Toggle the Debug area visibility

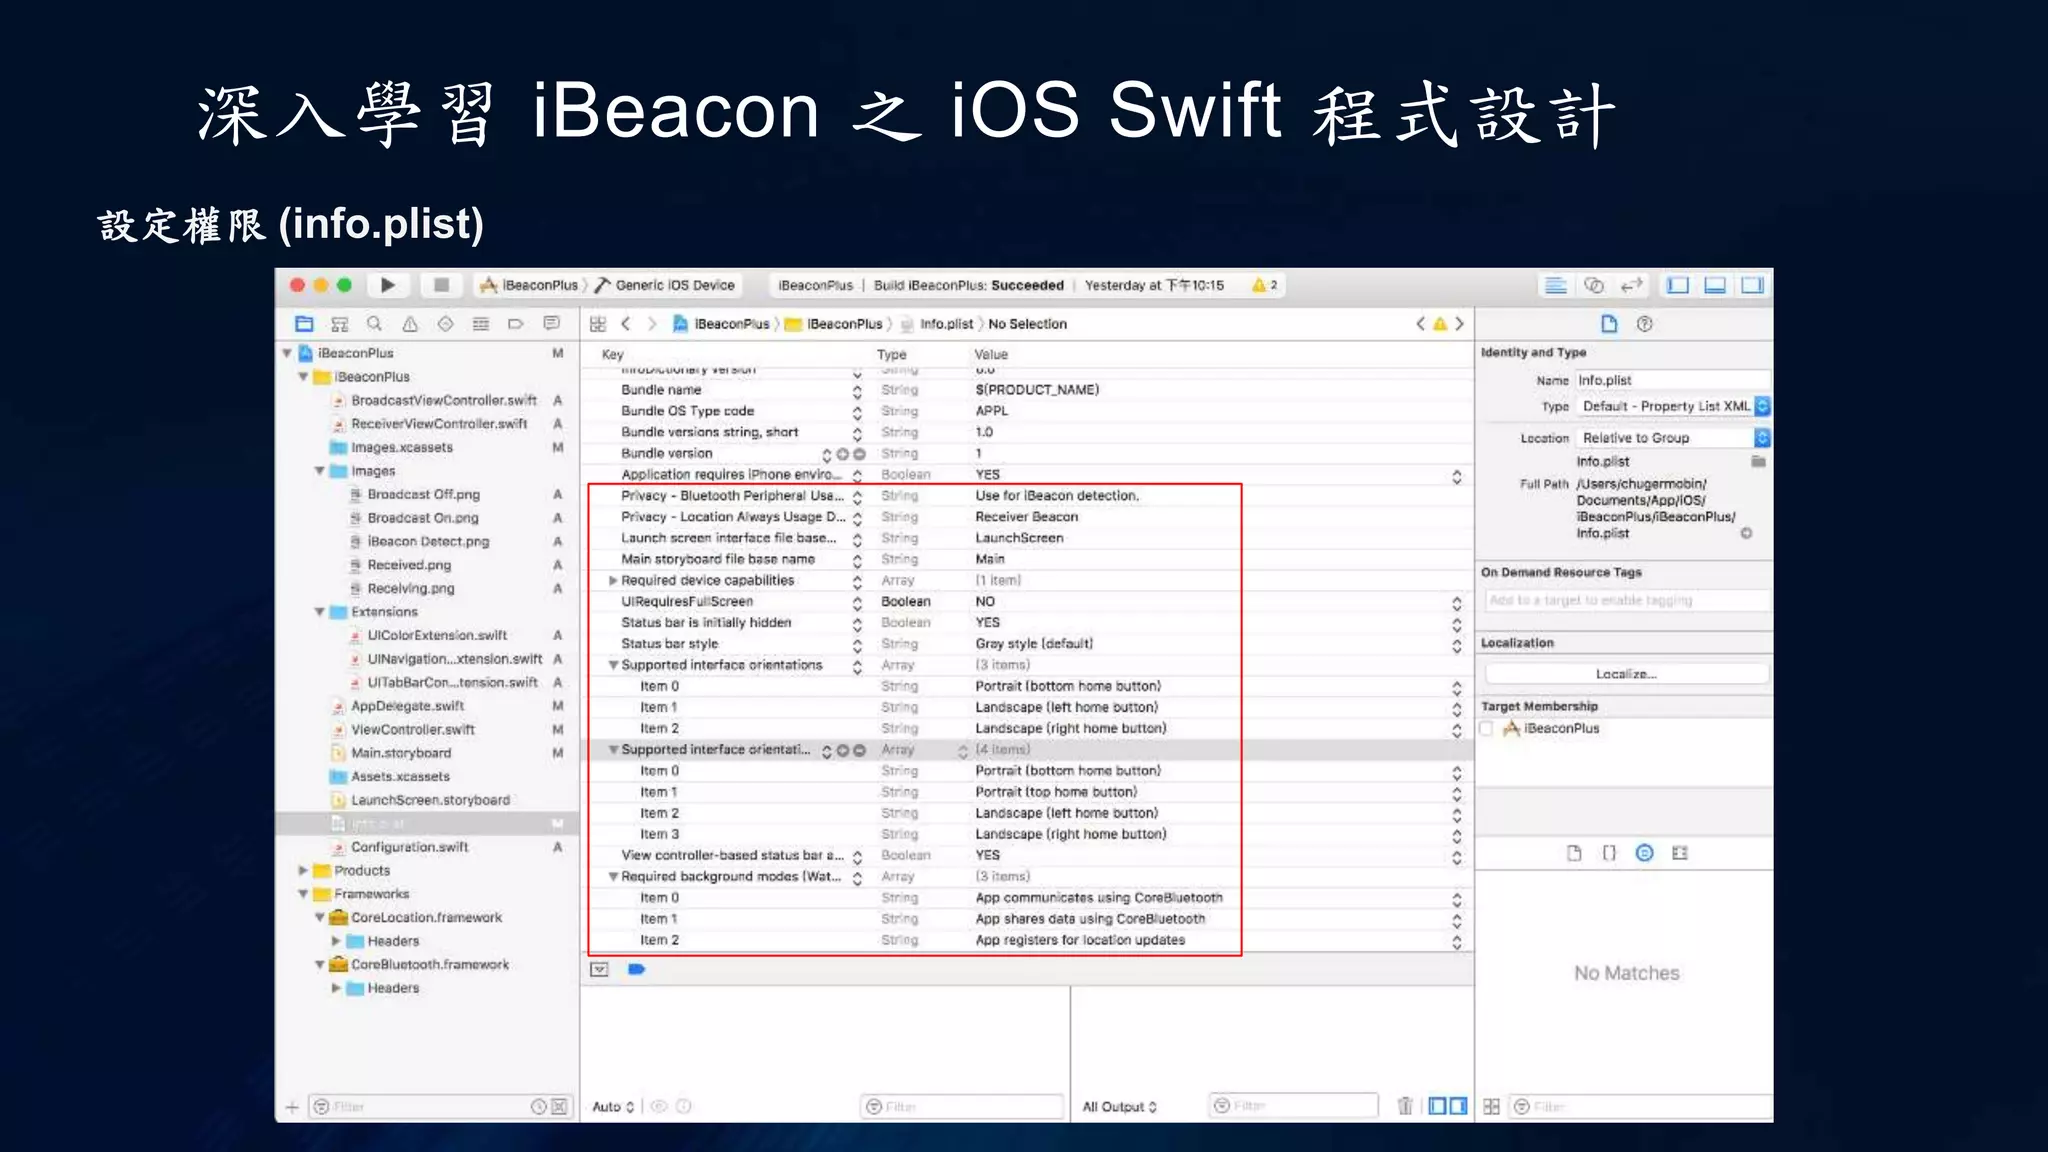pos(1715,285)
